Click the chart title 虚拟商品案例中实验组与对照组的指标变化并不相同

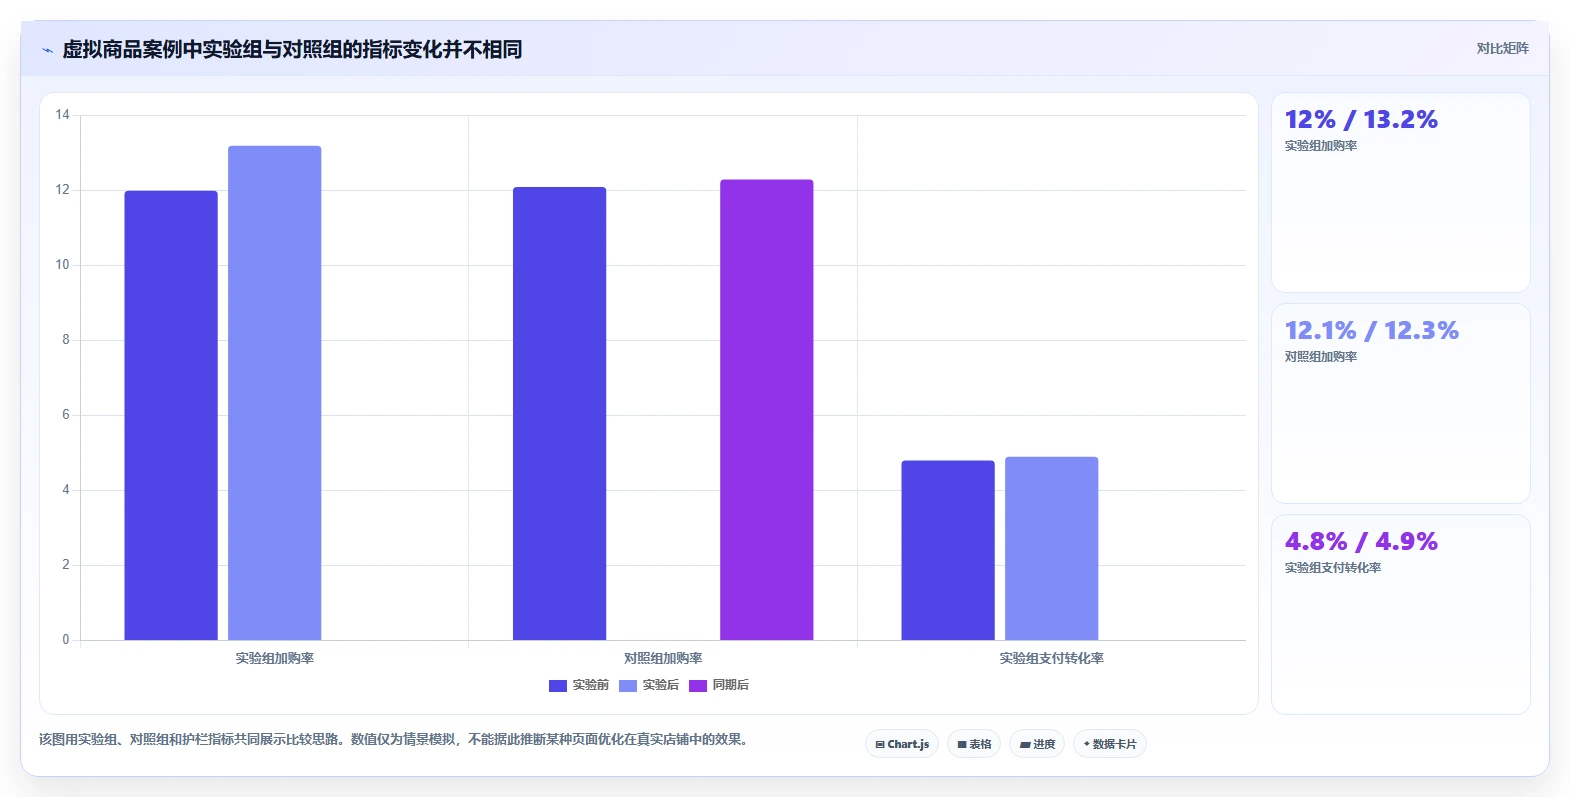point(292,49)
